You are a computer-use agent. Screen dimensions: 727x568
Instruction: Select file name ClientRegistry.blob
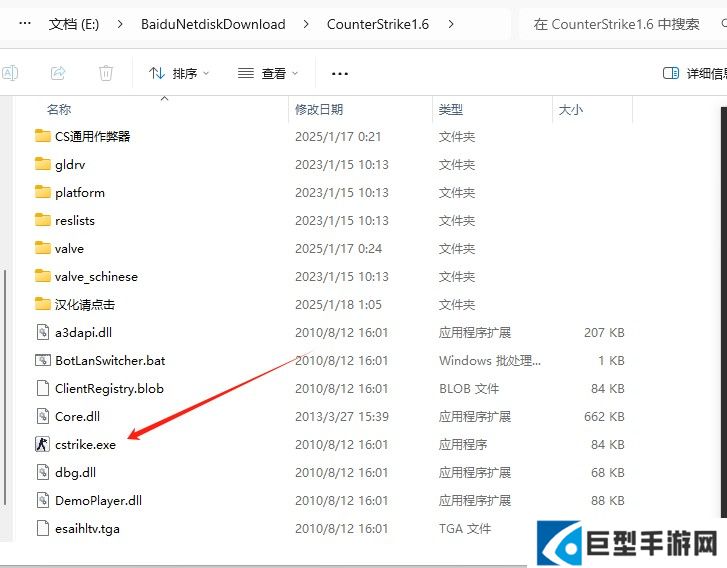[109, 389]
